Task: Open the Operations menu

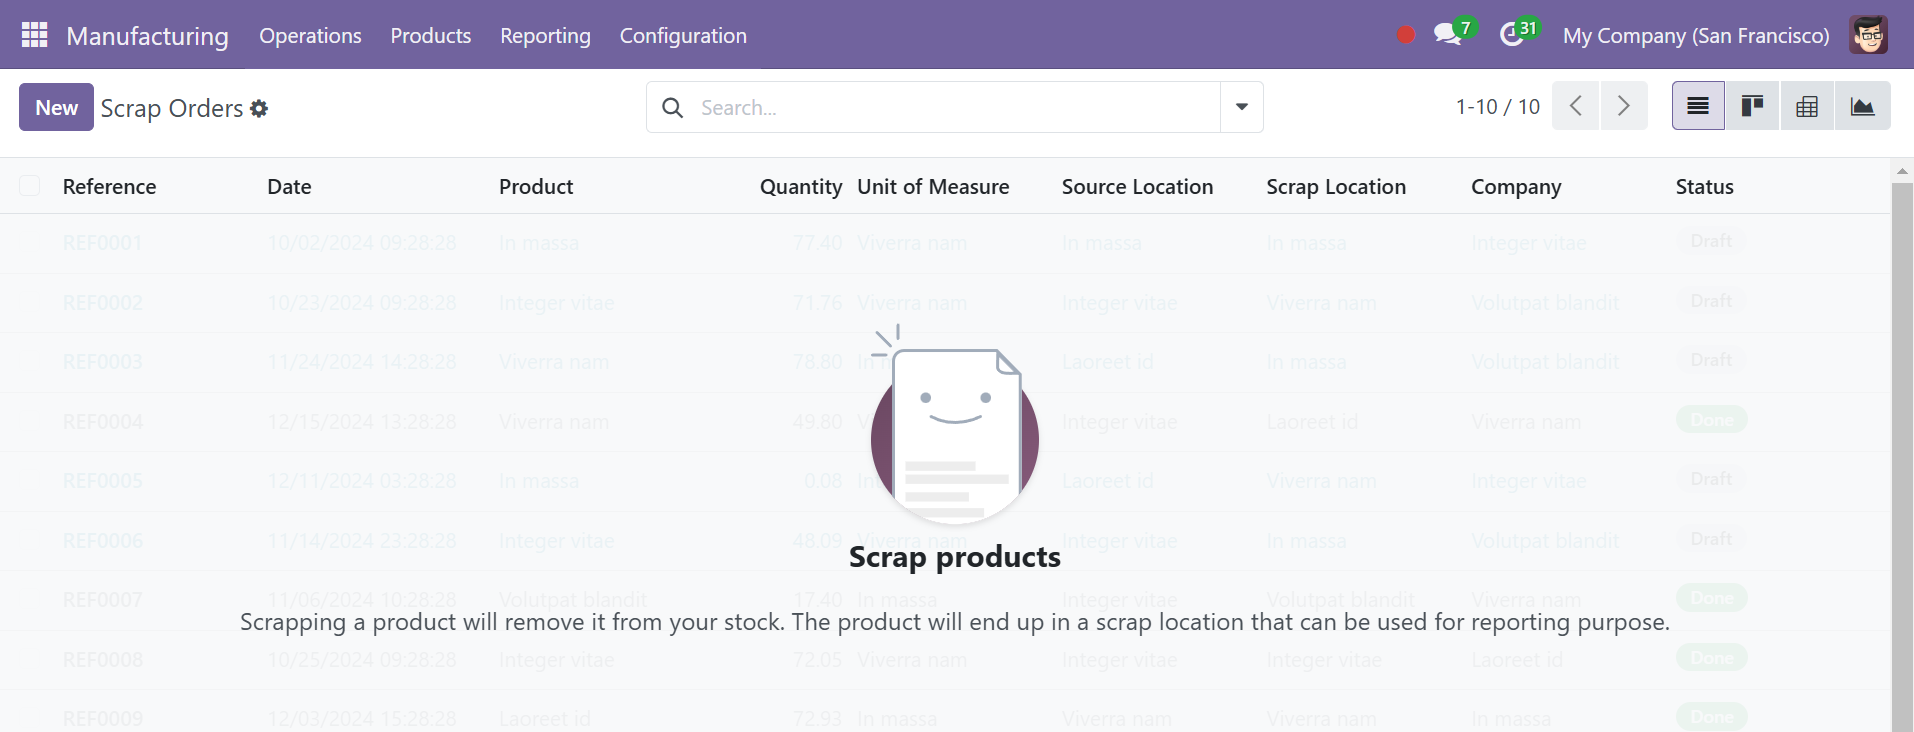Action: pyautogui.click(x=310, y=35)
